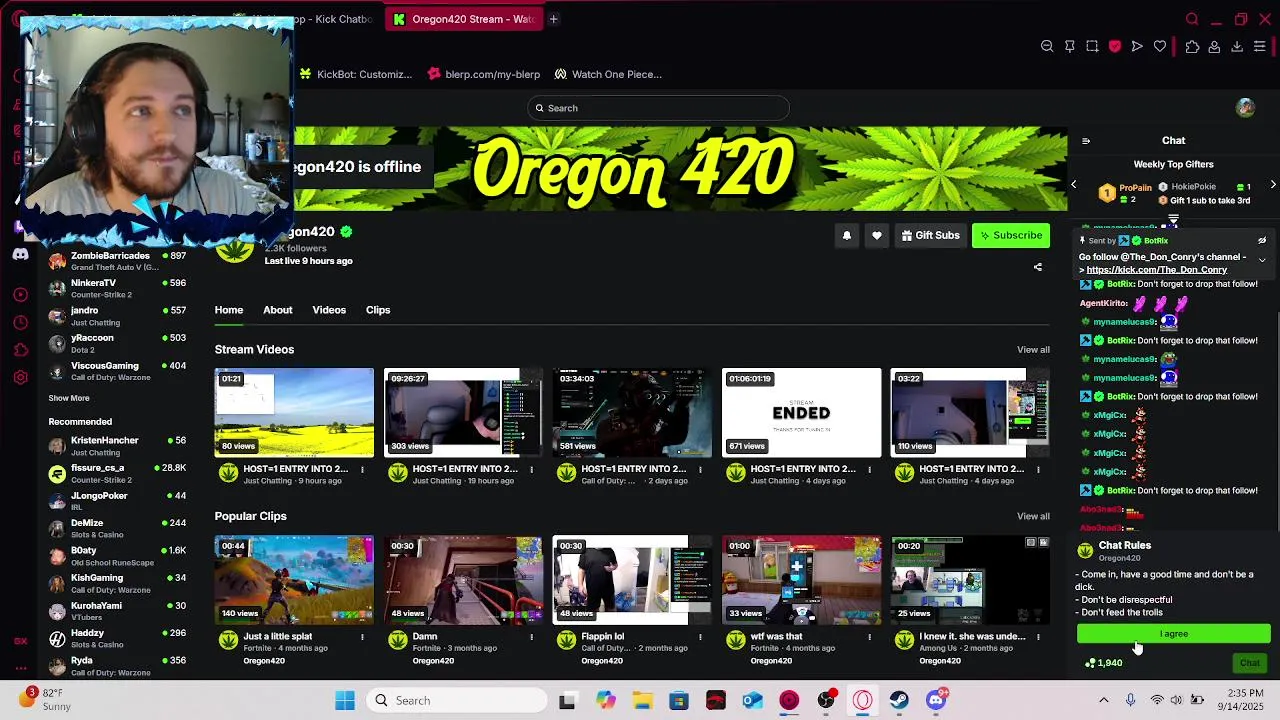Collapse the Weekly Top Gifters section
Screen dimensions: 1280x720
click(1173, 217)
